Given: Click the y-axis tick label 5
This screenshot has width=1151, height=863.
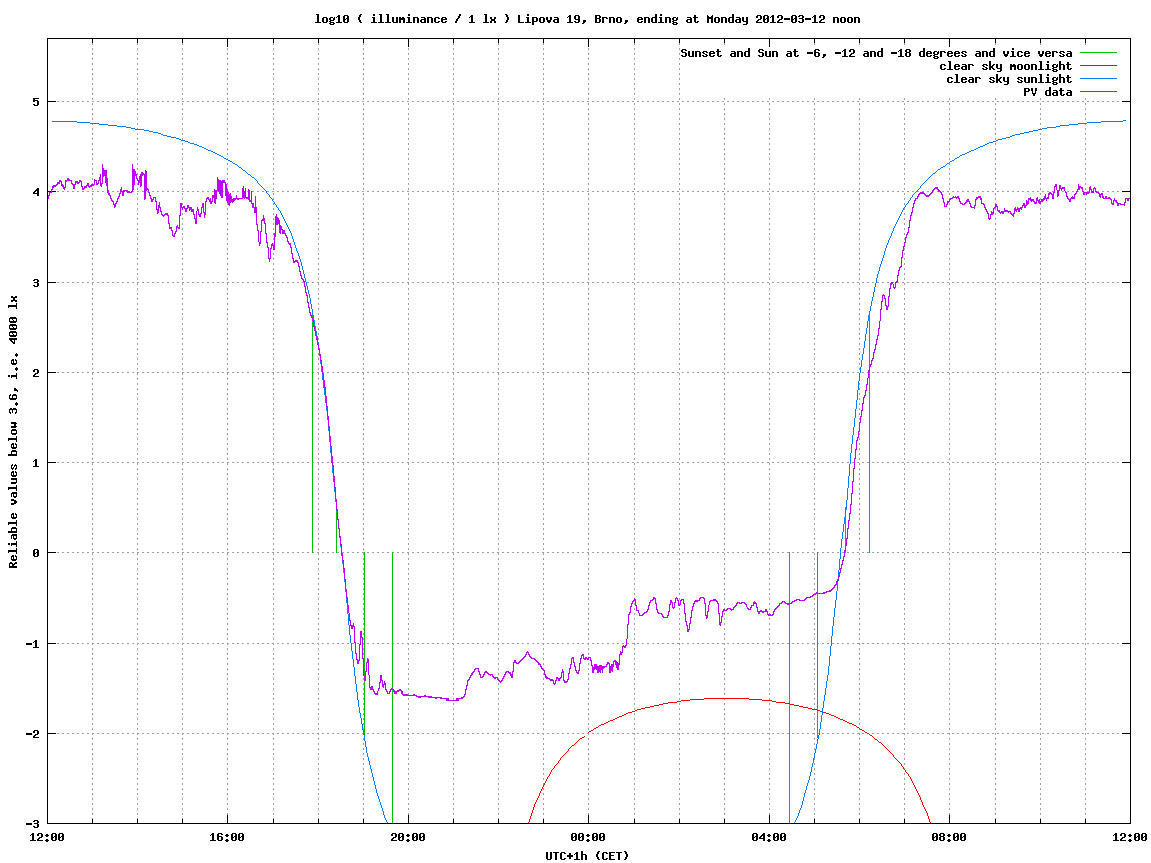Looking at the screenshot, I should 35,102.
